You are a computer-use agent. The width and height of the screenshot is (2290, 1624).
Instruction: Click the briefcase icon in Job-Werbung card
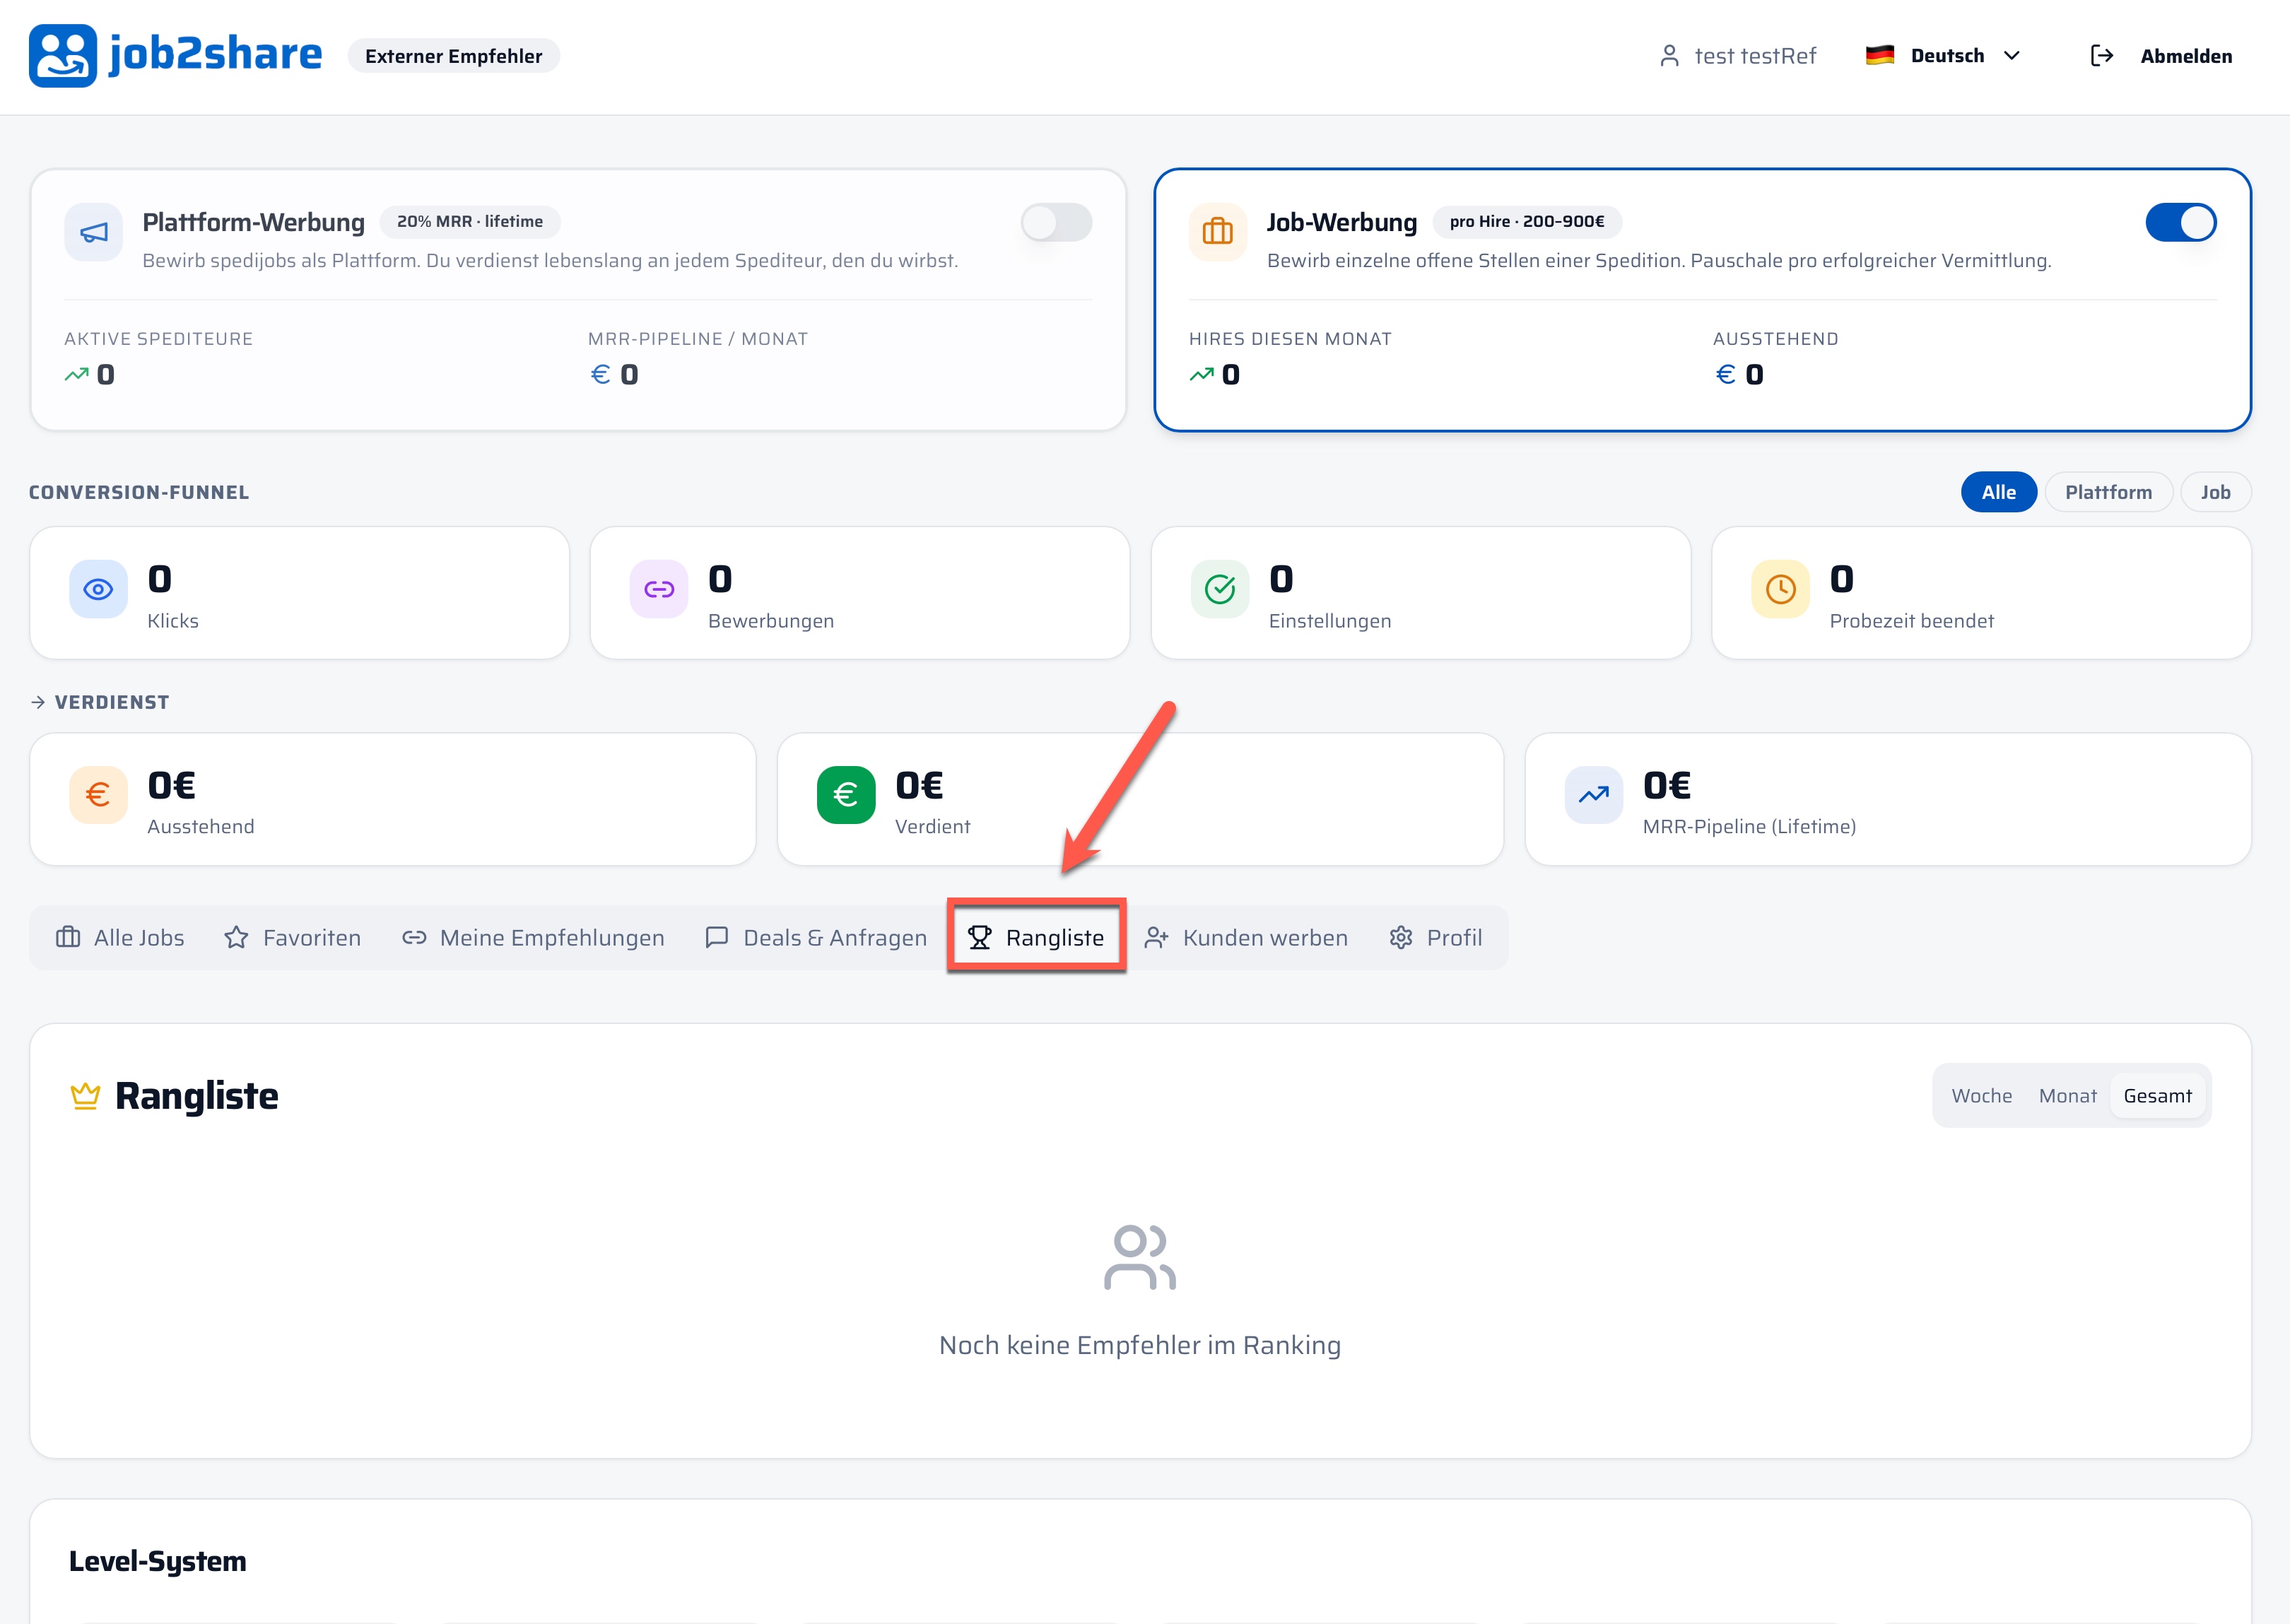[1217, 232]
